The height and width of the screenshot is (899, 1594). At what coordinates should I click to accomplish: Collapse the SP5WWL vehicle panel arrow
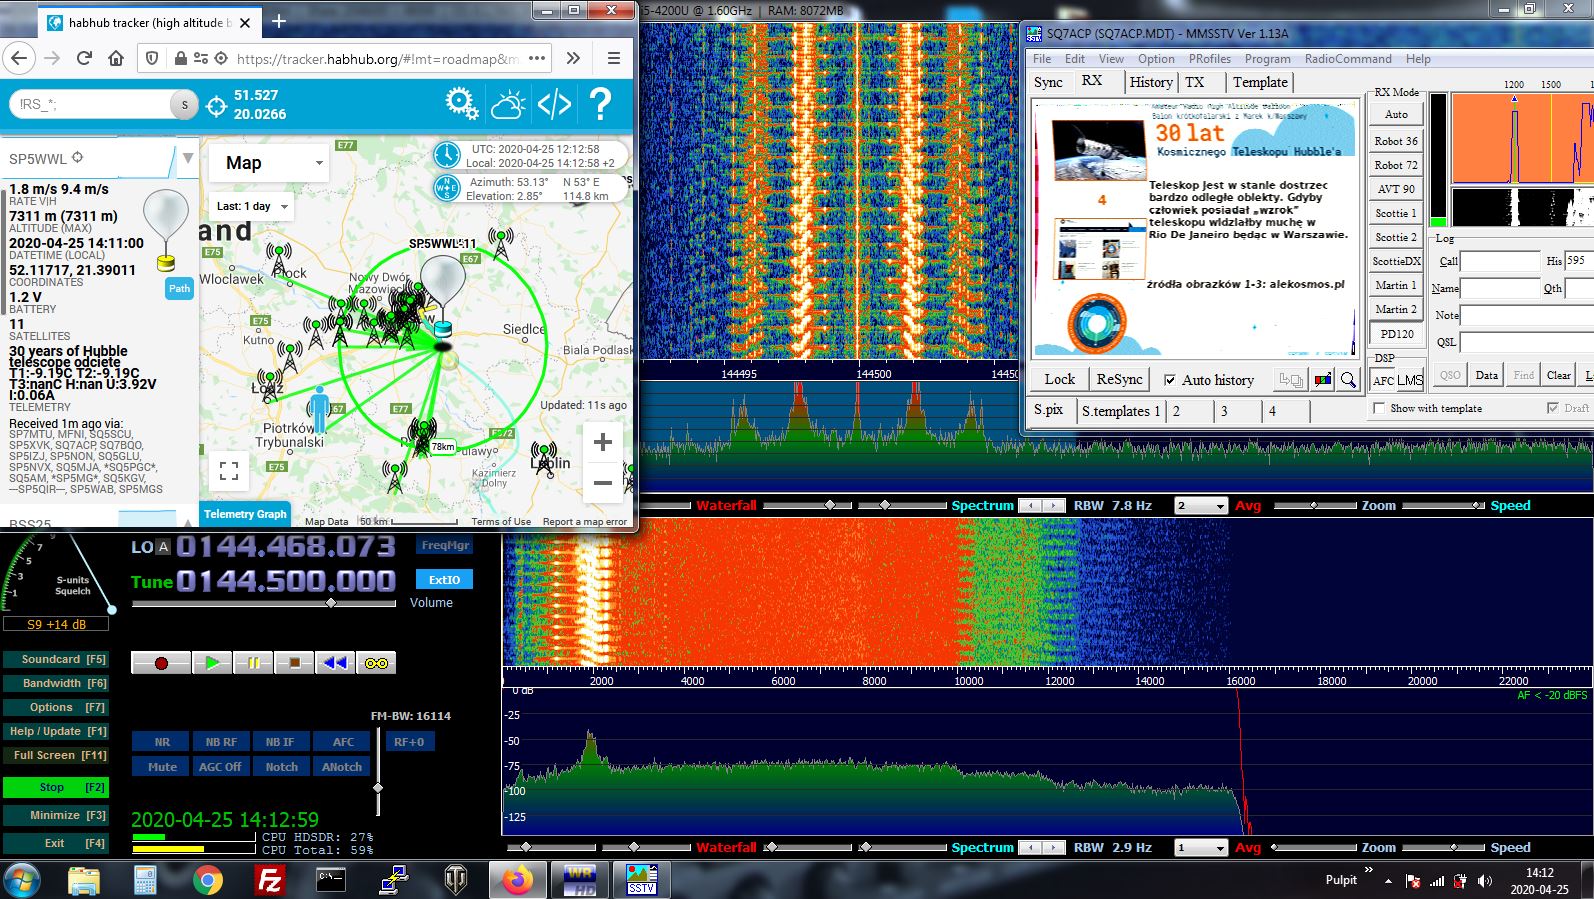coord(187,158)
